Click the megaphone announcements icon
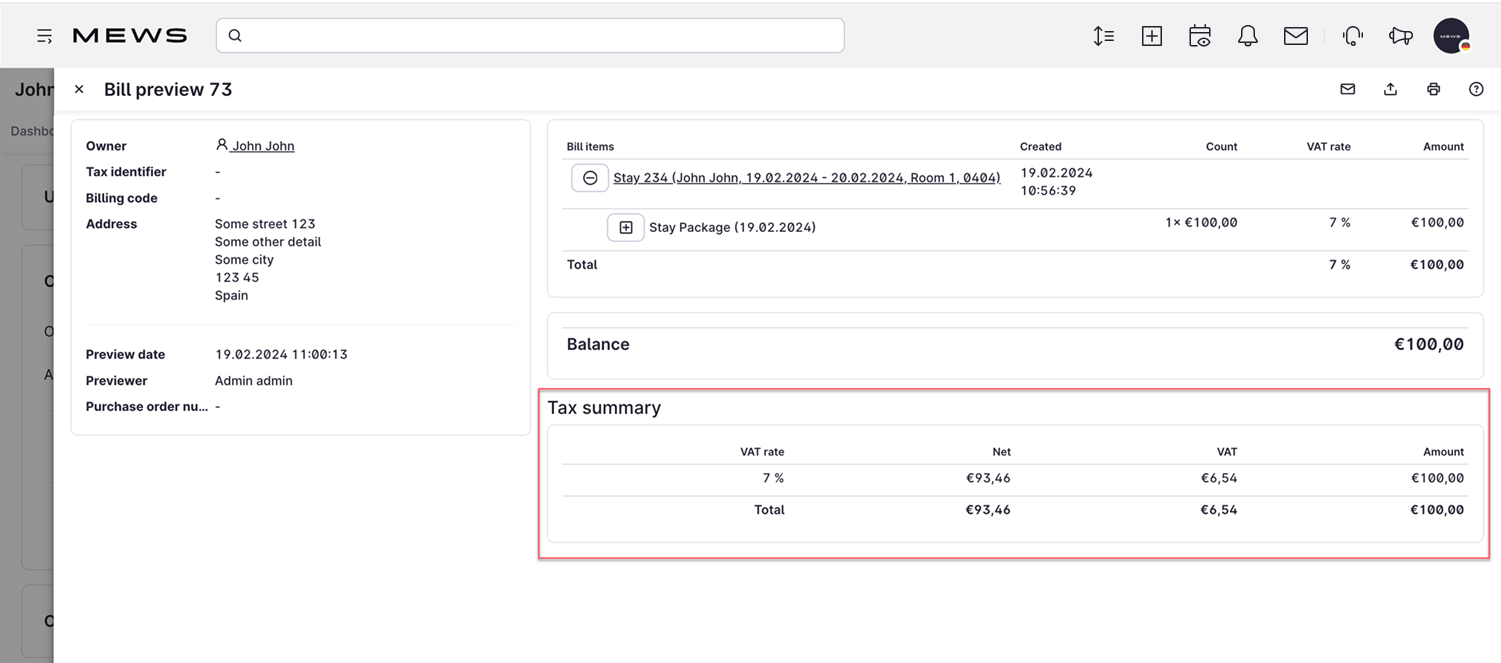This screenshot has height=663, width=1501. click(1401, 36)
